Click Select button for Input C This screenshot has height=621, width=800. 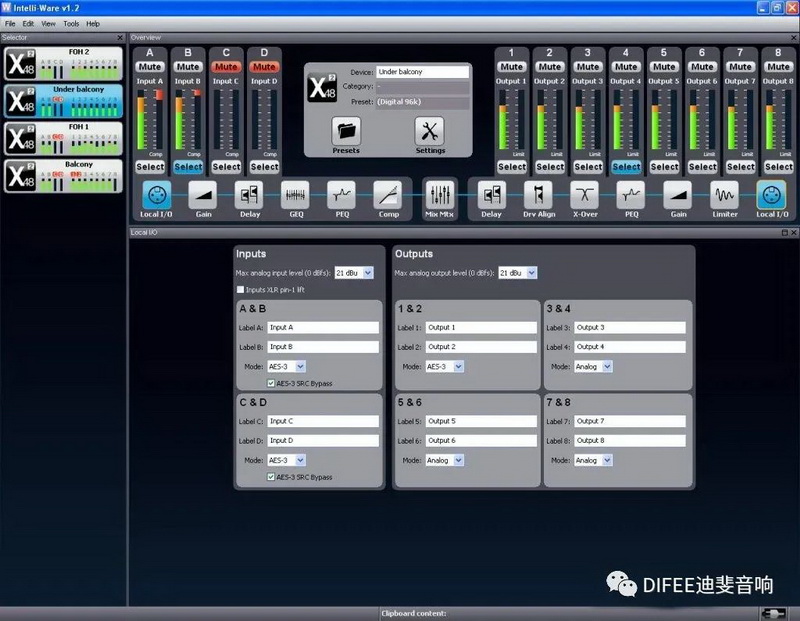point(227,167)
